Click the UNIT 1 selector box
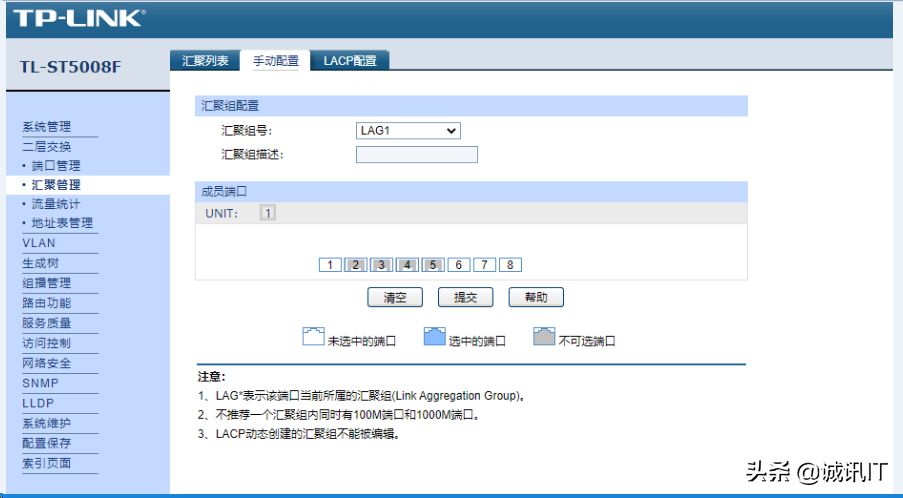Viewport: 903px width, 498px height. tap(268, 213)
